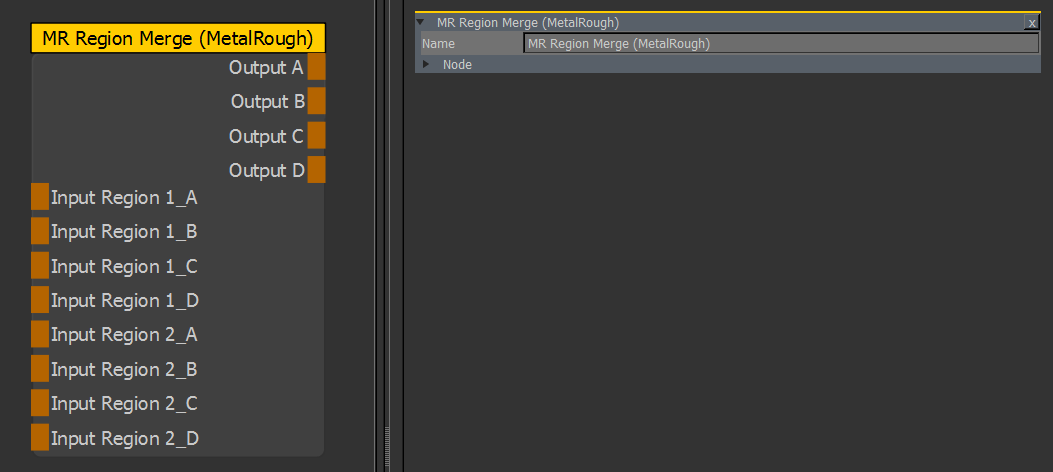
Task: Select the MR Region Merge node title bar
Action: coord(178,38)
